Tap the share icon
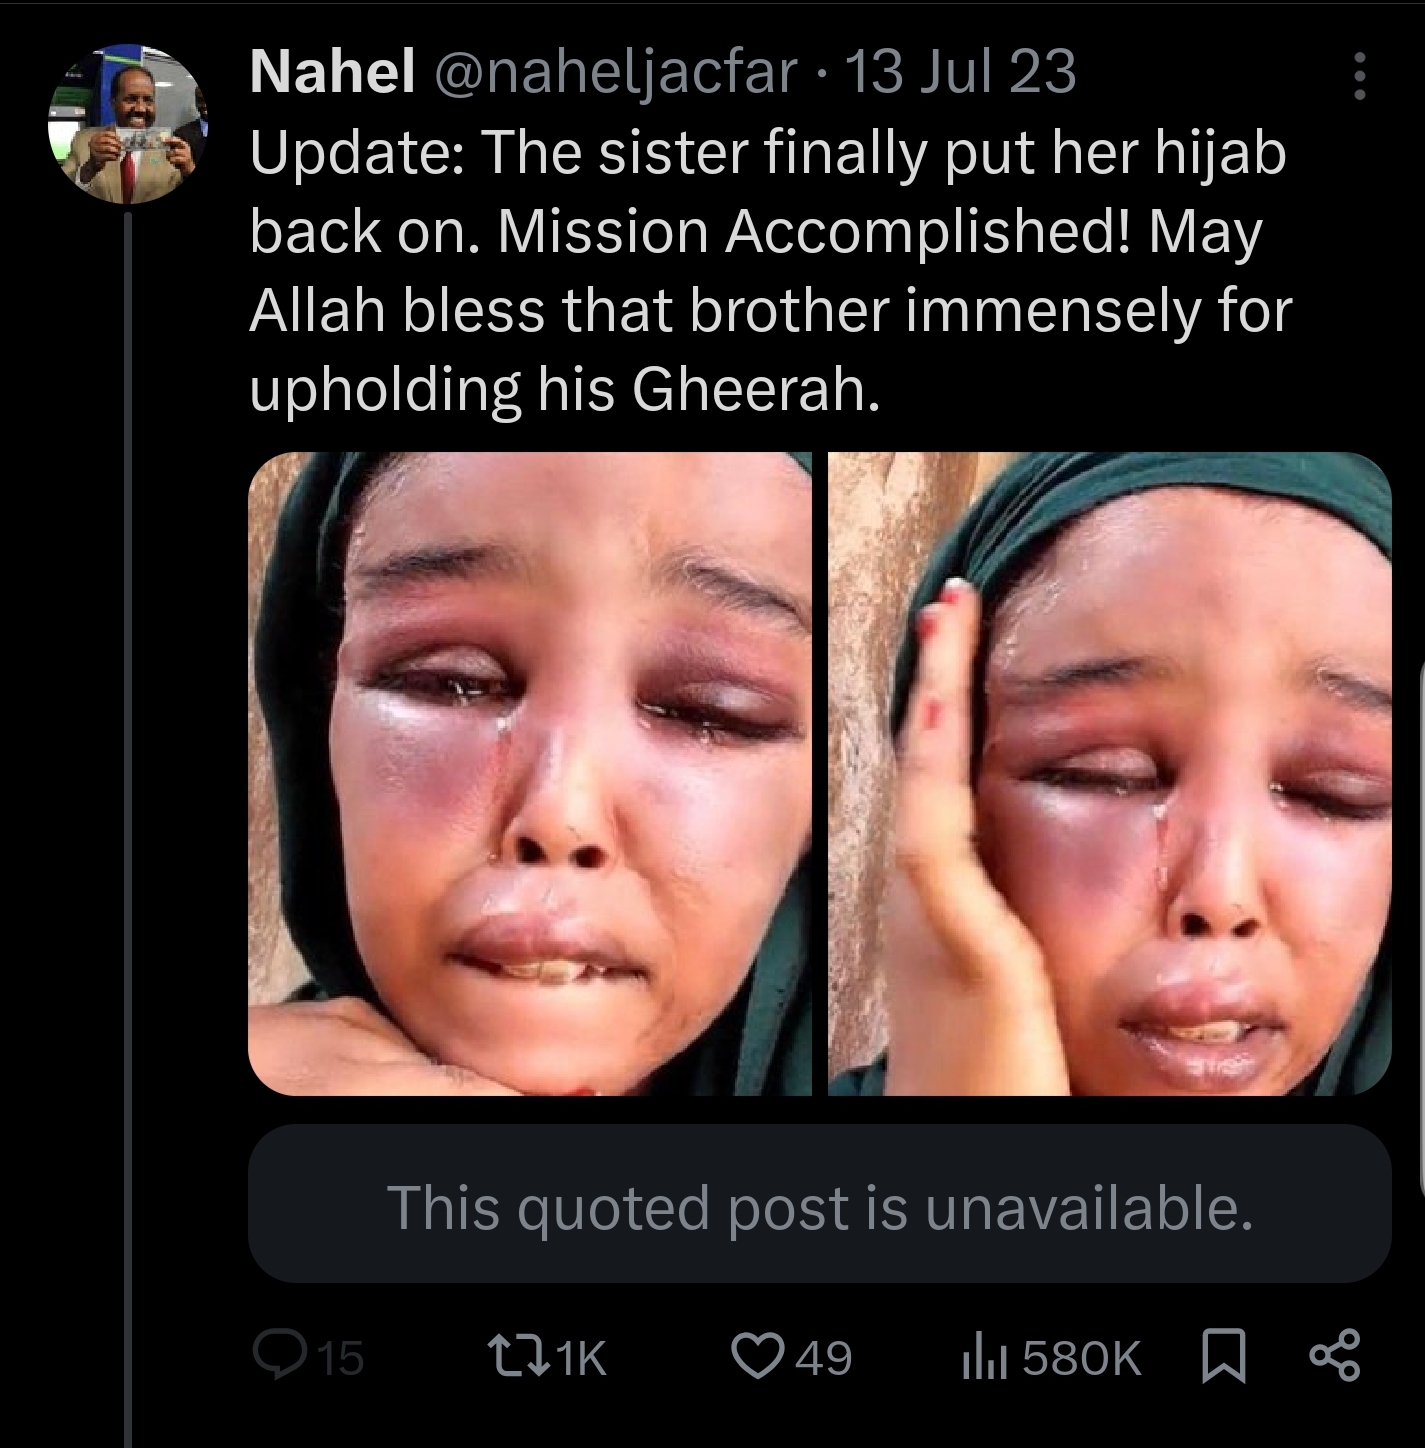Image resolution: width=1425 pixels, height=1448 pixels. (1335, 1357)
